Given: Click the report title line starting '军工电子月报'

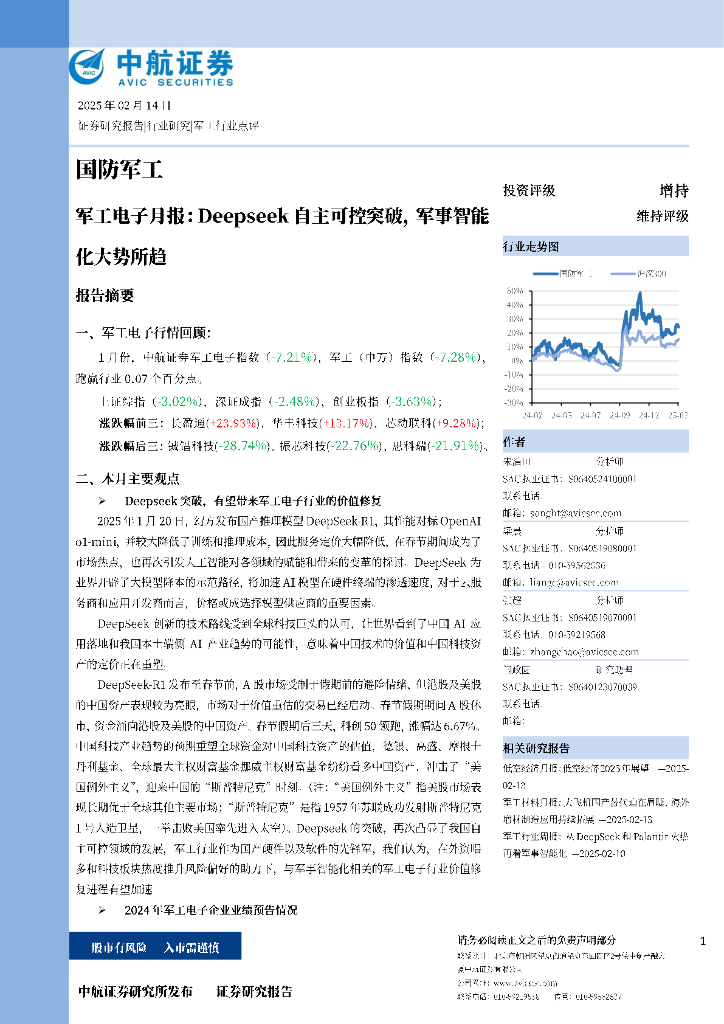Looking at the screenshot, I should [x=282, y=216].
